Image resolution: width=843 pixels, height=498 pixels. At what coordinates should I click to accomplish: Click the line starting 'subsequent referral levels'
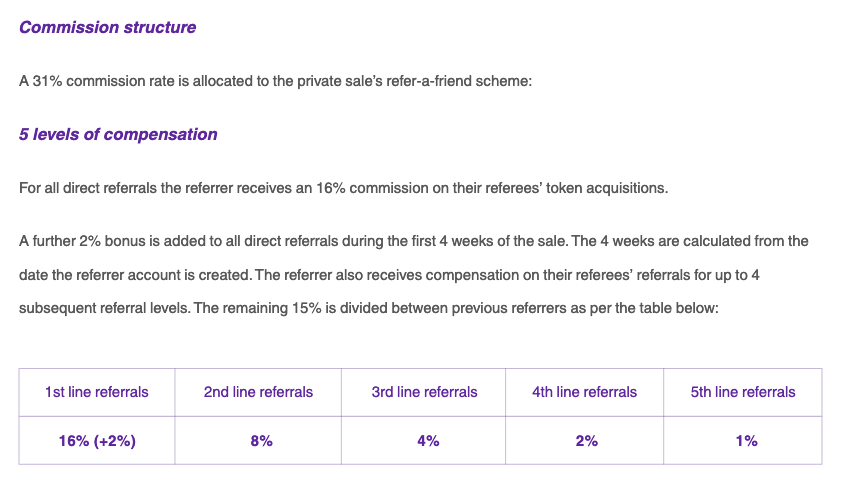pos(369,308)
